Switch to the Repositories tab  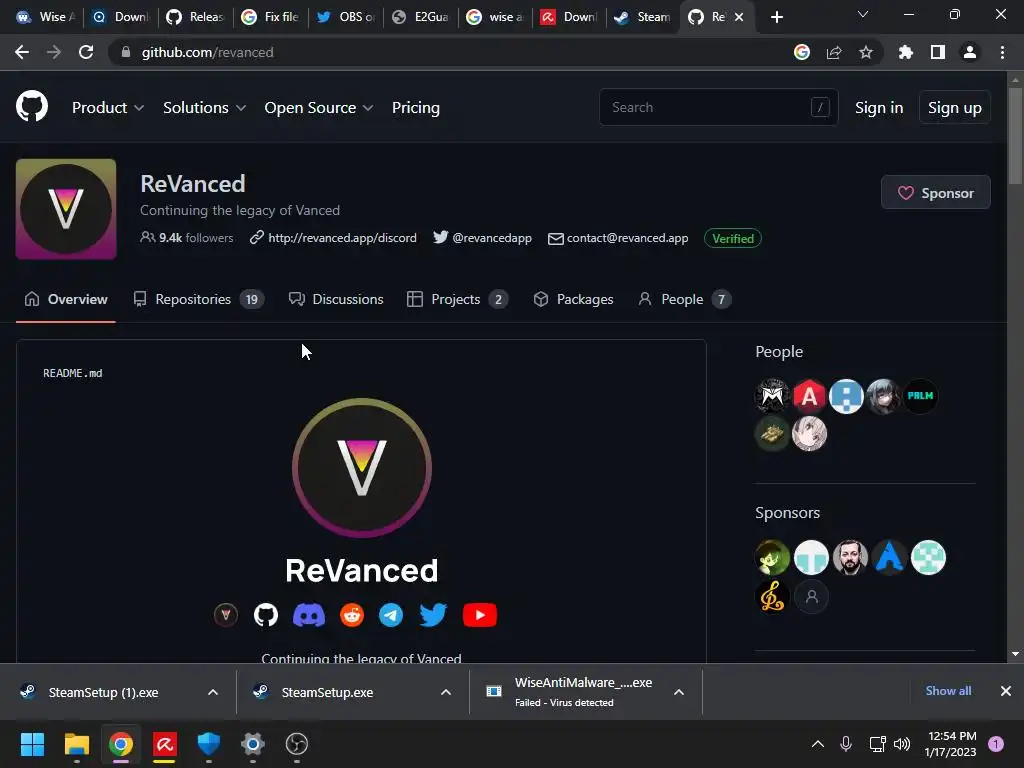coord(199,299)
